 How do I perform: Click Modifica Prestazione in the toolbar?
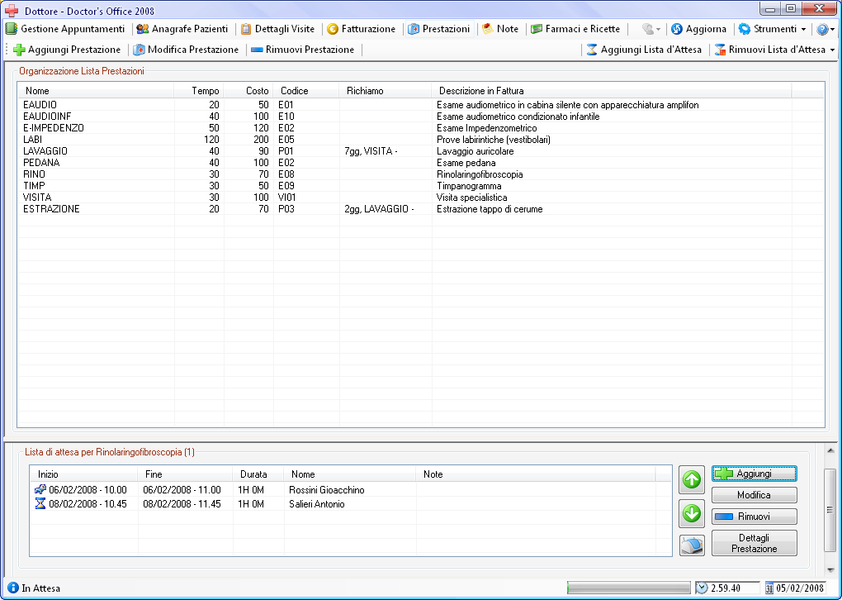(x=186, y=50)
